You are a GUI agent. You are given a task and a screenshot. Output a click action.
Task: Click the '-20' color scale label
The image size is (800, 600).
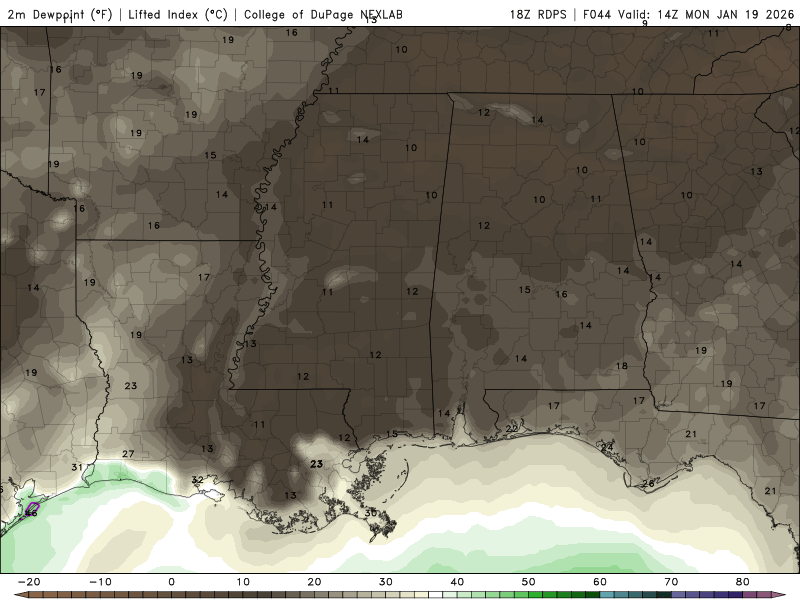click(x=29, y=582)
